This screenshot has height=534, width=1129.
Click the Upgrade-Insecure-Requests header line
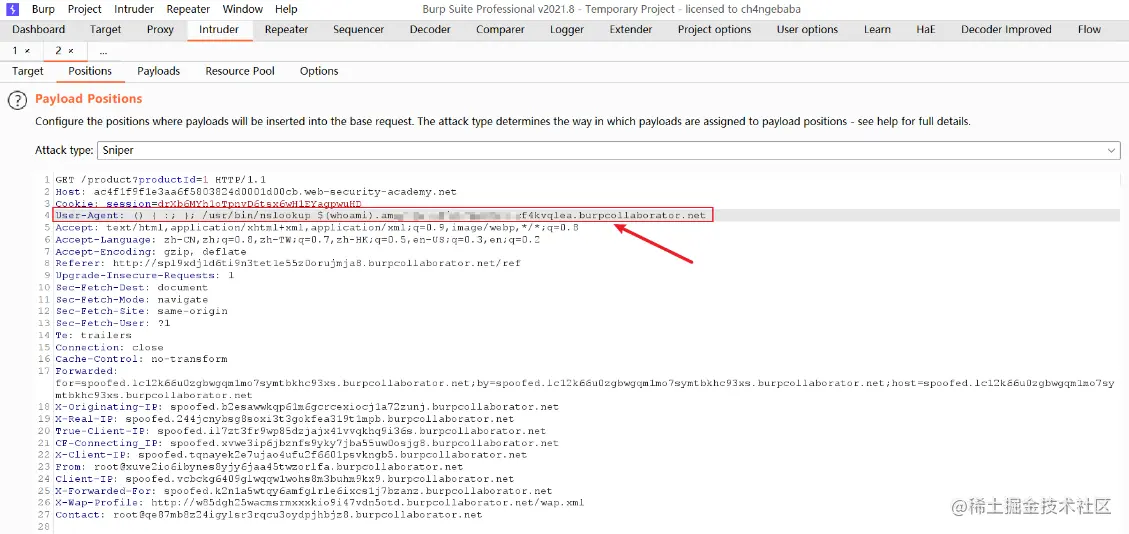[145, 276]
